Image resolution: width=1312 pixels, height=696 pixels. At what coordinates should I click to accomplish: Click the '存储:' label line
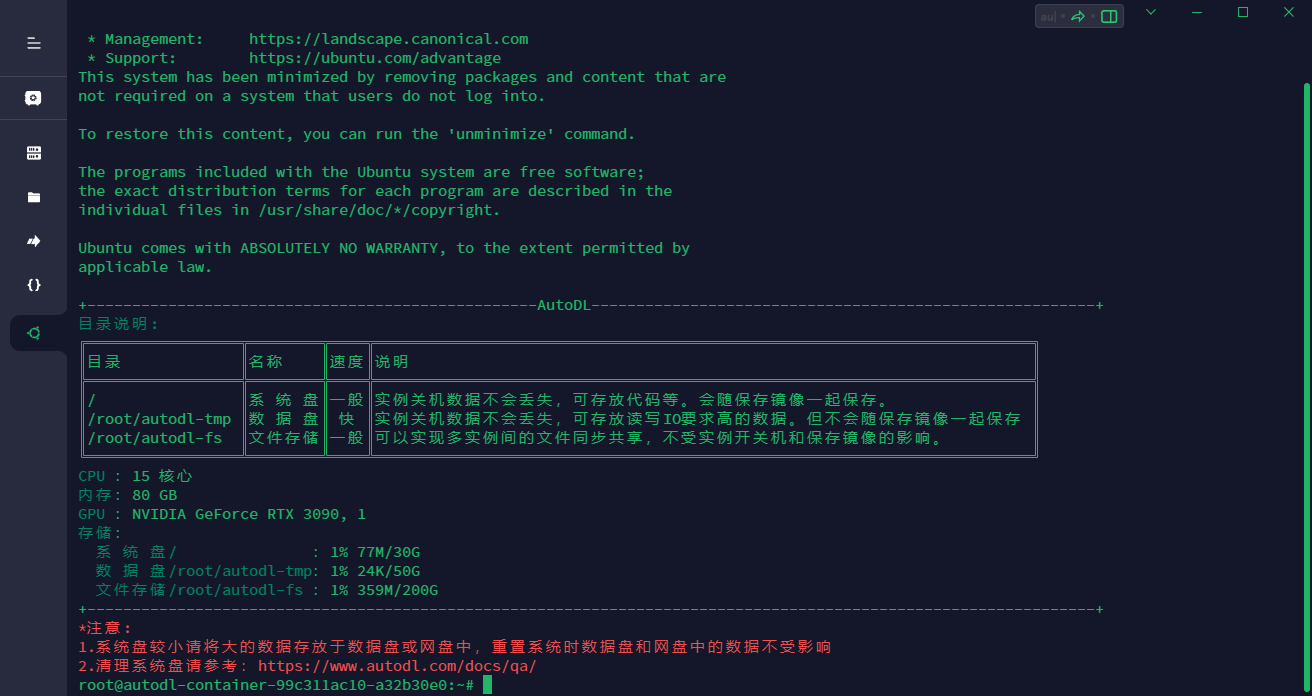pyautogui.click(x=100, y=533)
